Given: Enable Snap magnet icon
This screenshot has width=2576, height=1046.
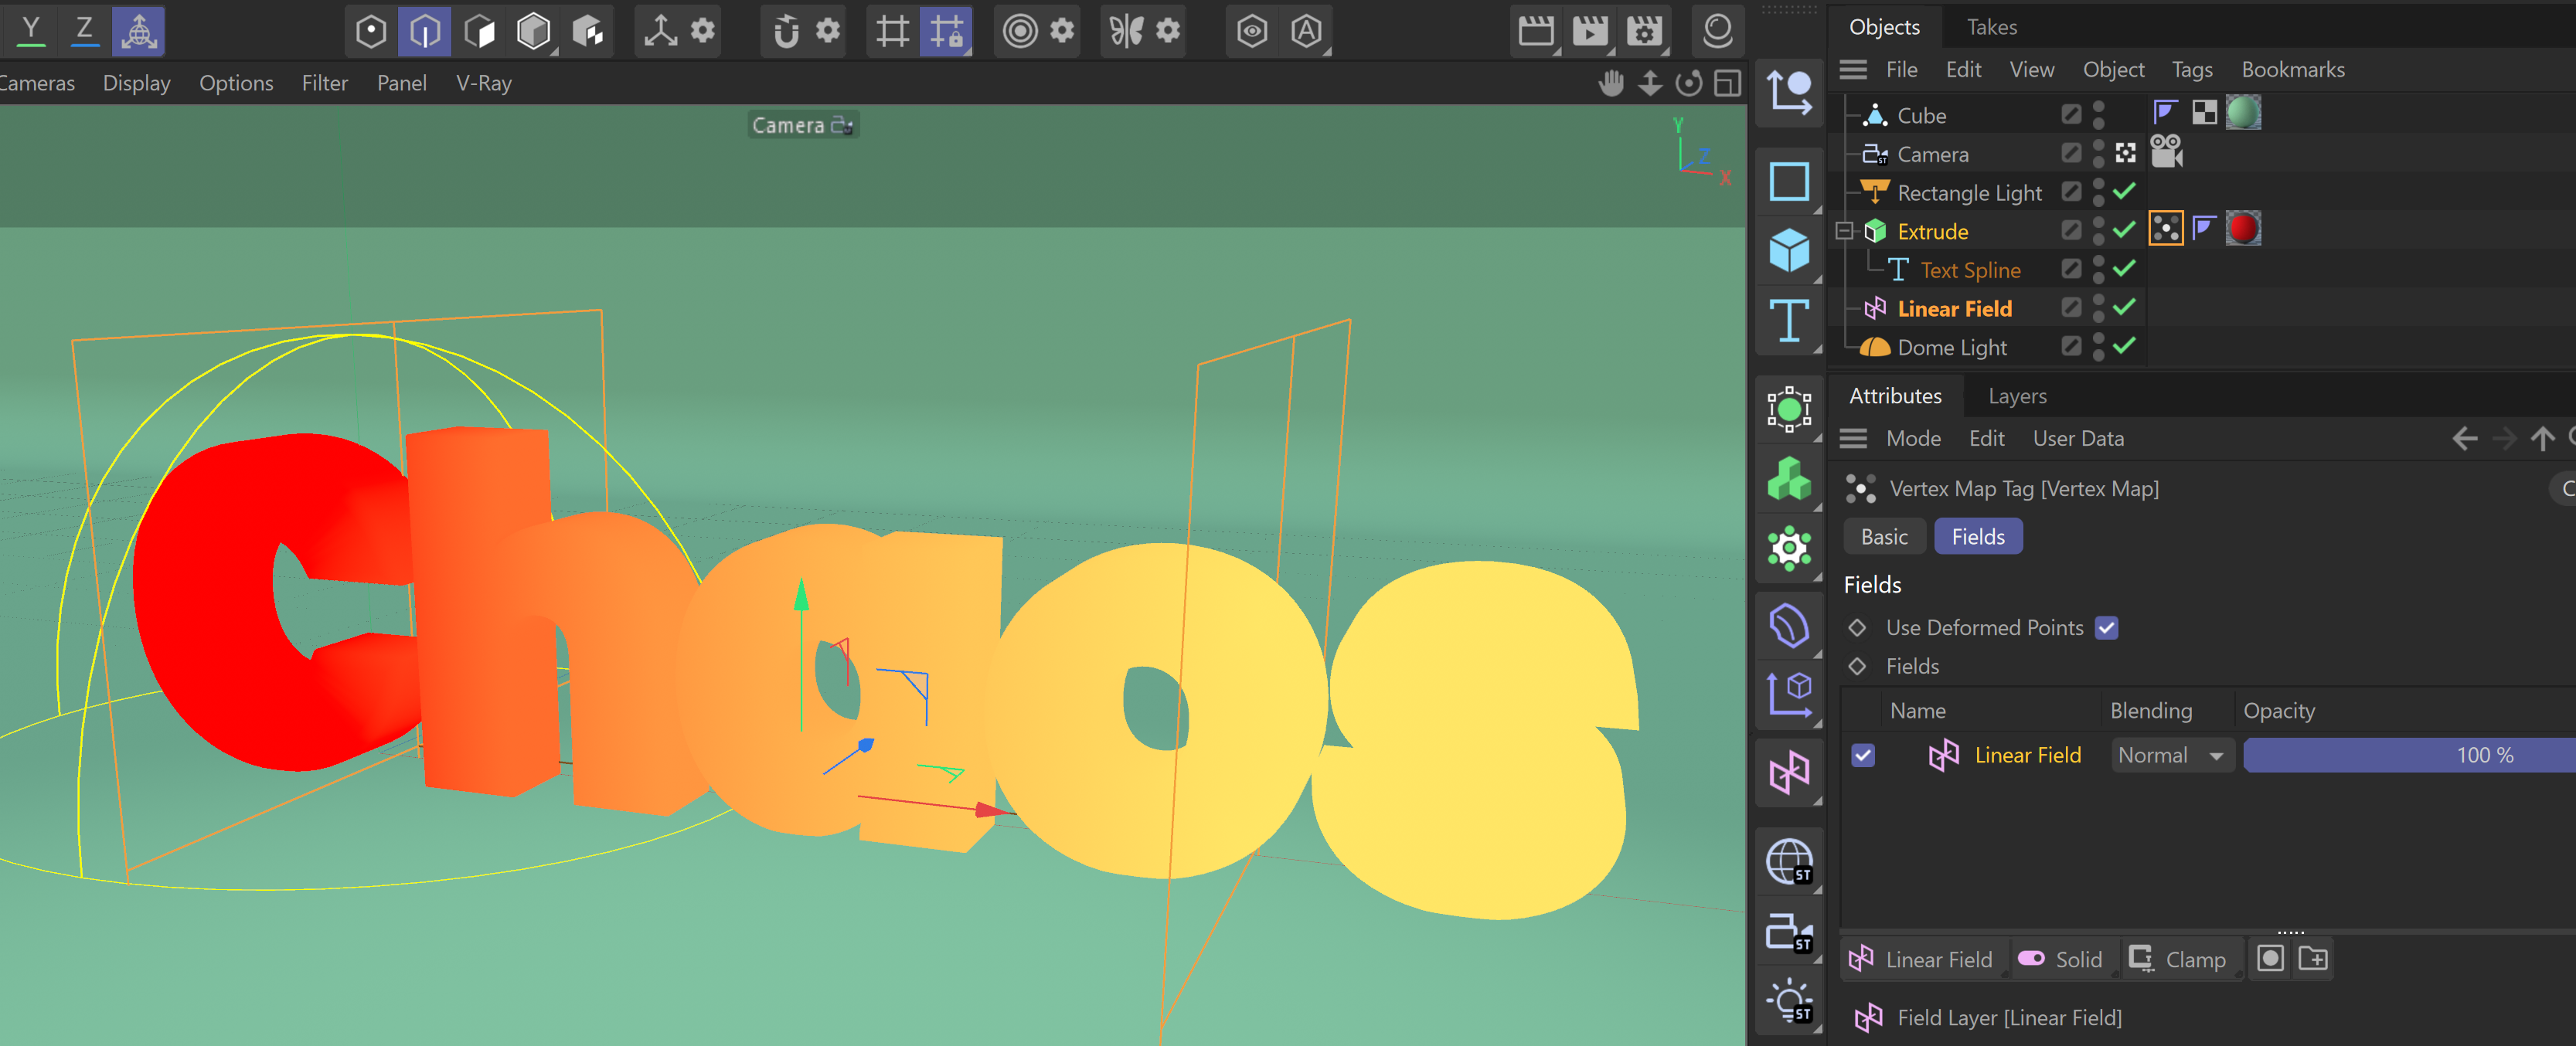Looking at the screenshot, I should [x=786, y=31].
